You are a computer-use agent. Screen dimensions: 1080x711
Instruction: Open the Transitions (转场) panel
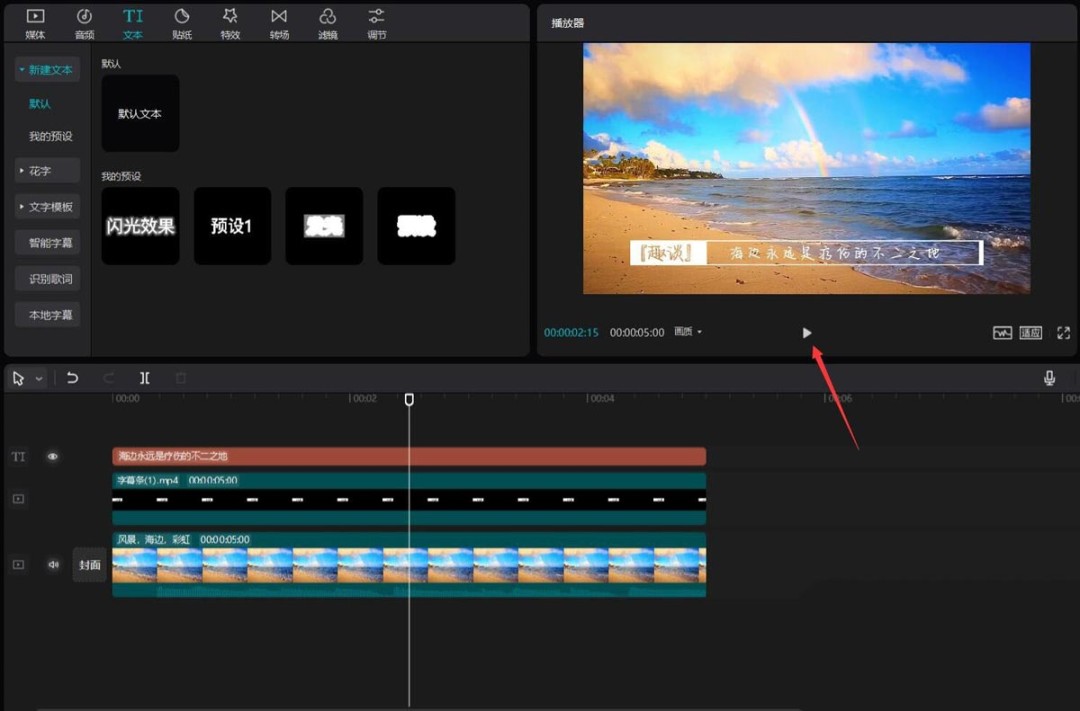click(279, 22)
